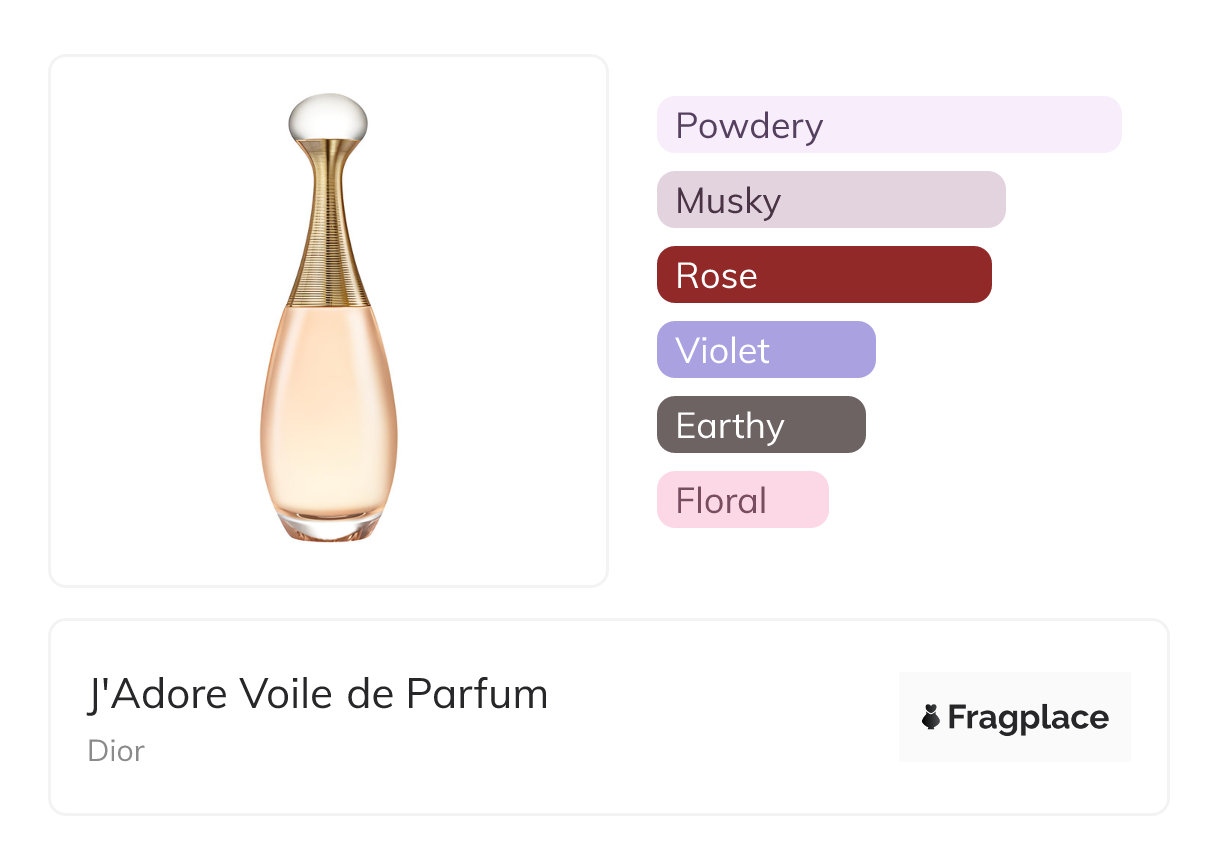Click the round glass bottle cap
This screenshot has width=1218, height=864.
tap(328, 118)
